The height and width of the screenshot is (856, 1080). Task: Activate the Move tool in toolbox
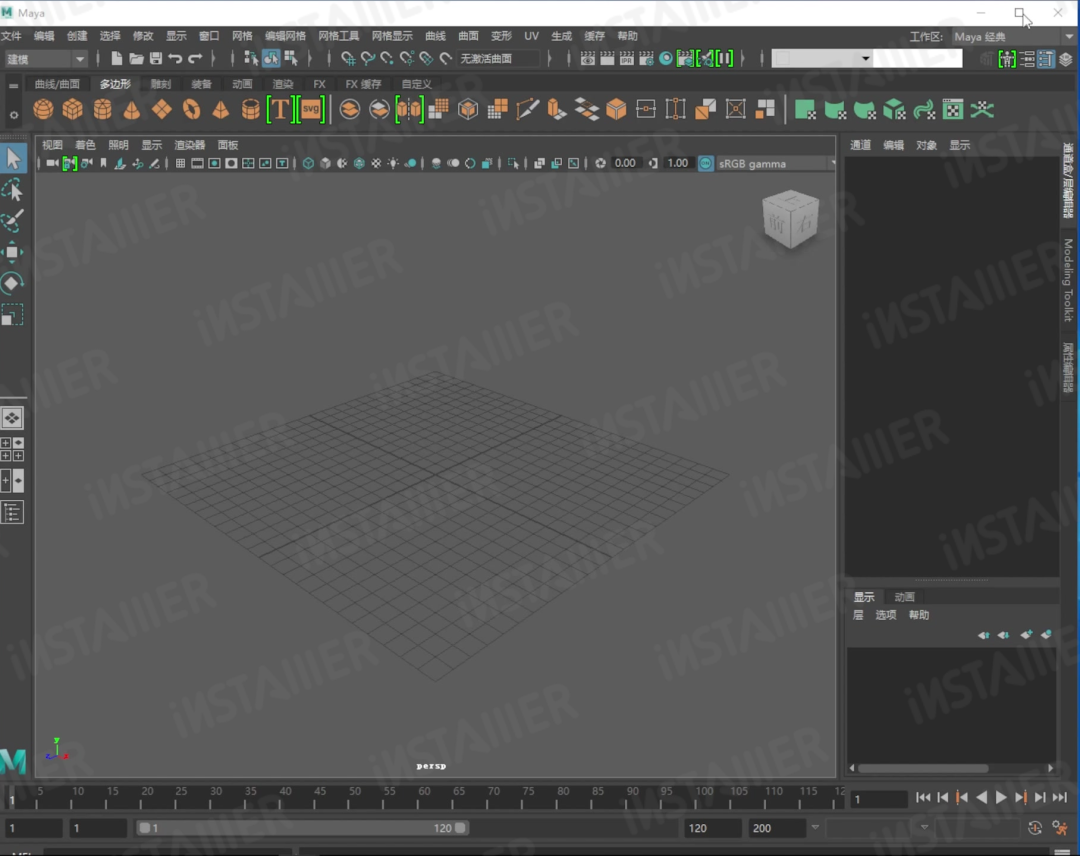(x=12, y=252)
